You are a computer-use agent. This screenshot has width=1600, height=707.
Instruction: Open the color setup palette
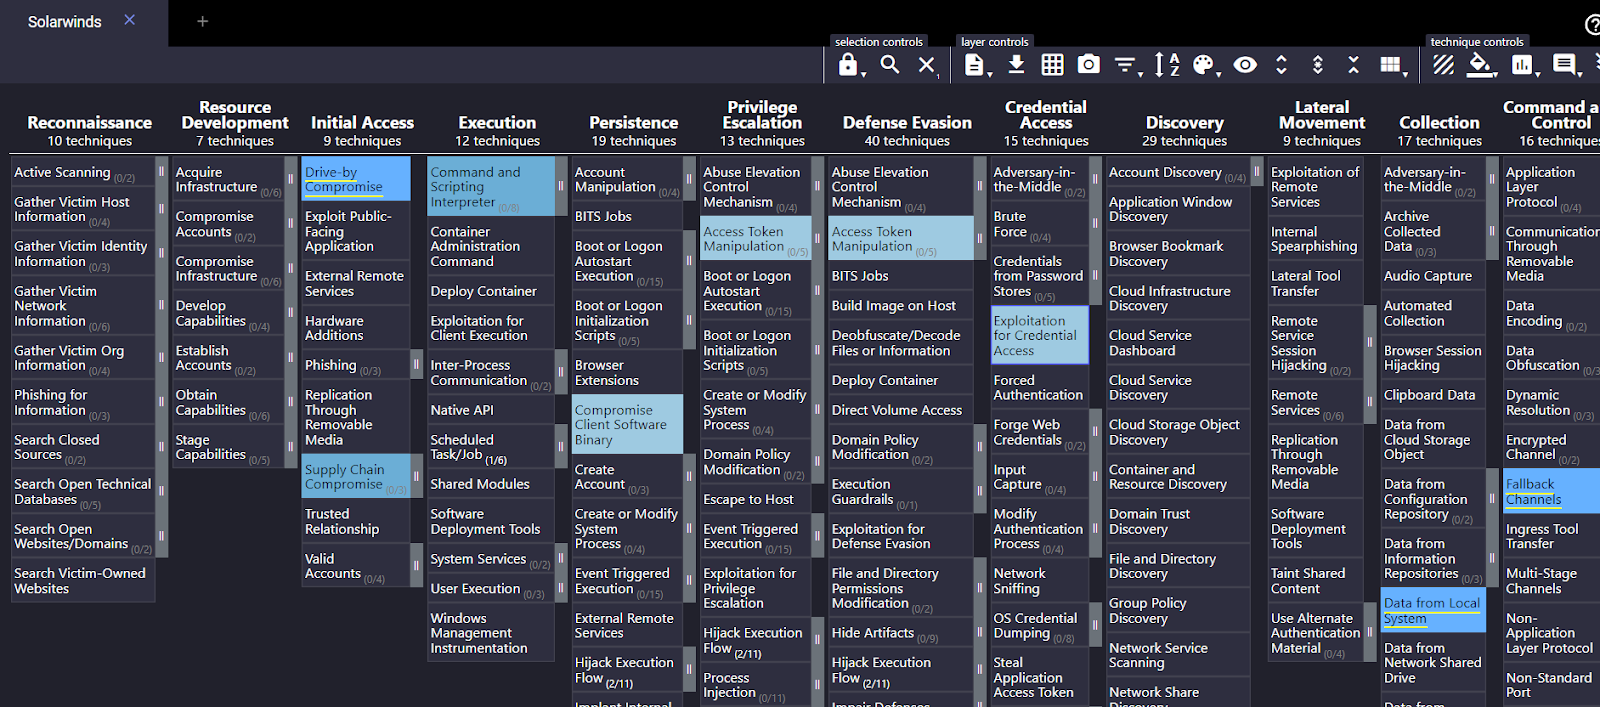click(x=1205, y=65)
